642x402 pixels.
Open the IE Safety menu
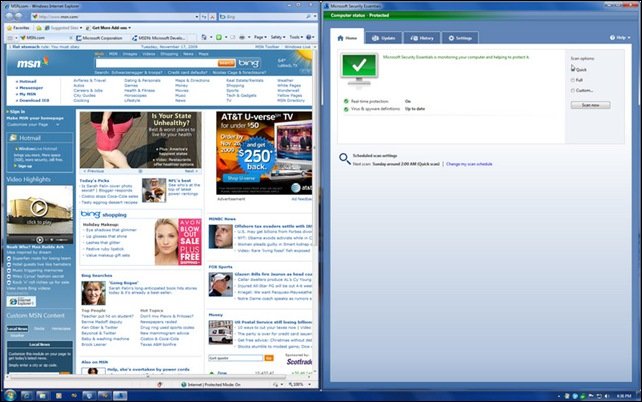pos(278,37)
